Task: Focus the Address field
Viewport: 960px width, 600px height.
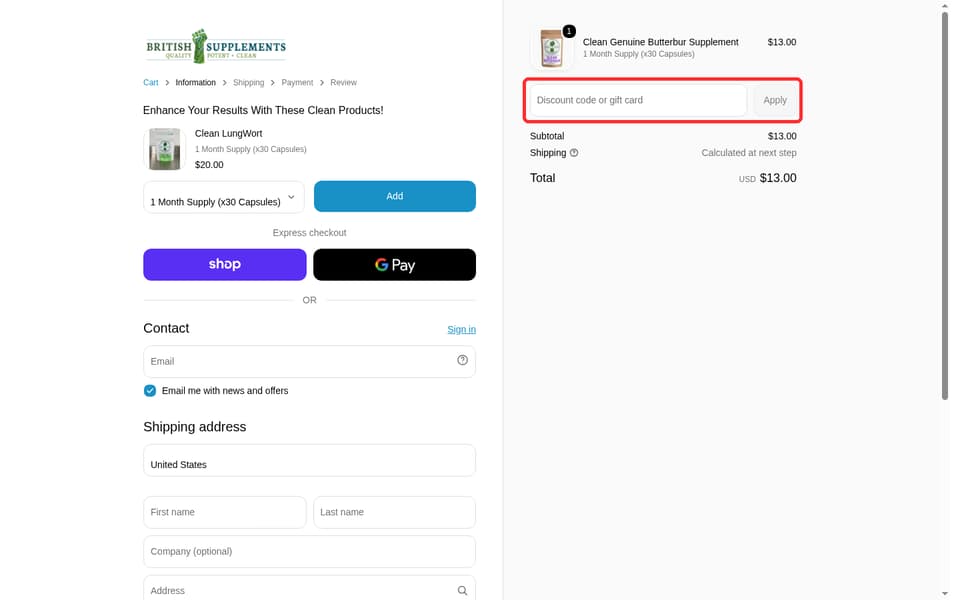Action: click(x=309, y=589)
